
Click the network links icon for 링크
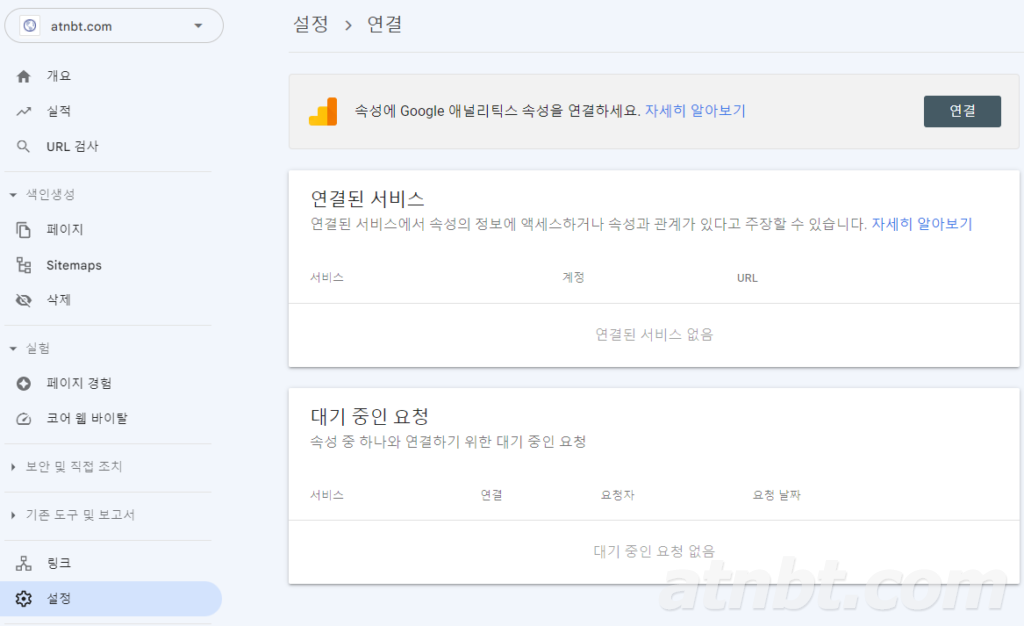(24, 563)
